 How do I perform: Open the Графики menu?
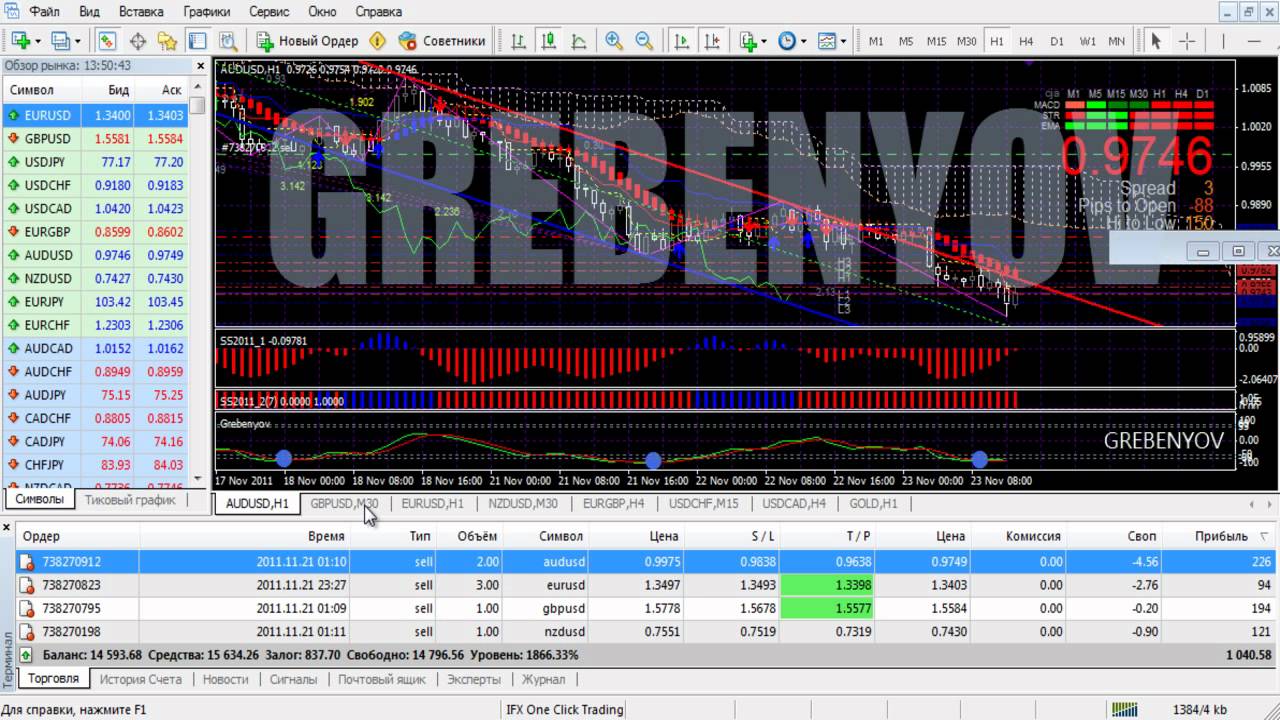pos(207,12)
